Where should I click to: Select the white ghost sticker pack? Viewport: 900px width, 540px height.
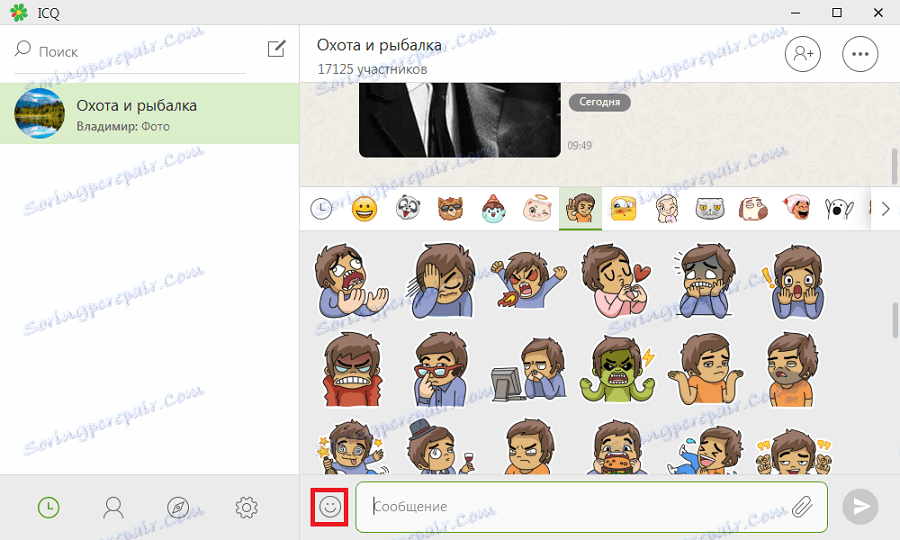point(839,209)
